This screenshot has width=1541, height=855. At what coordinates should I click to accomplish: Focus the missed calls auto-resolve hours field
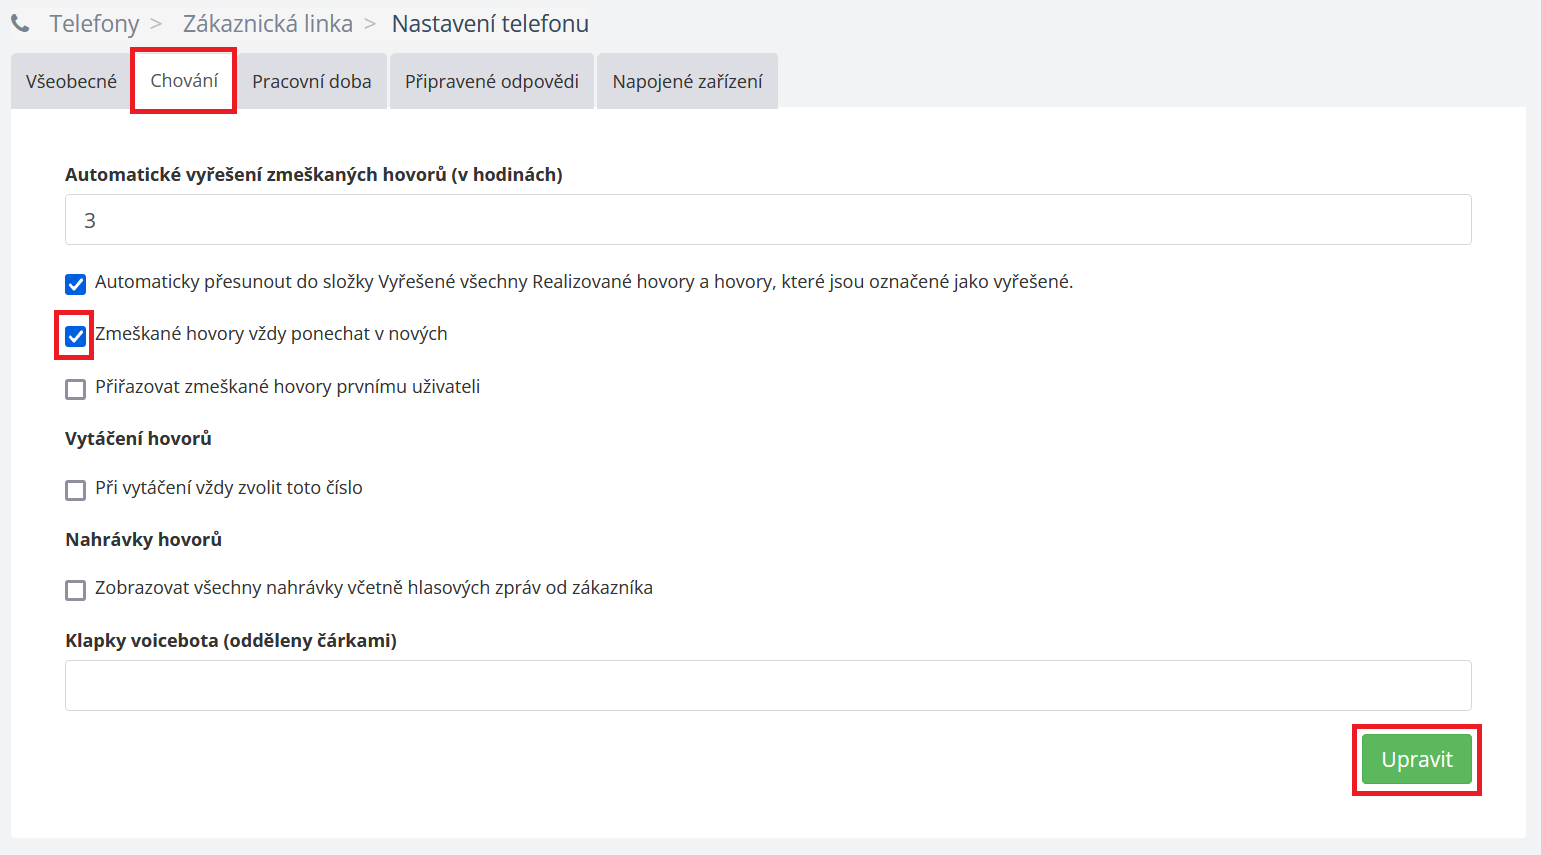point(767,220)
